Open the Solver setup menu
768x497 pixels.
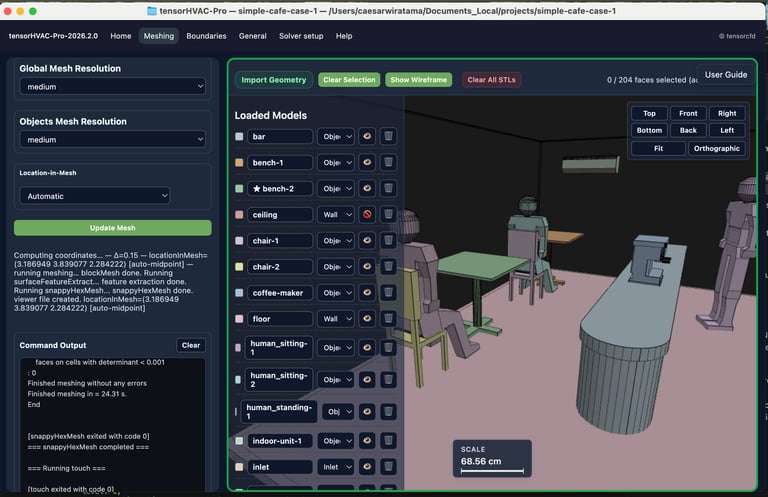click(x=301, y=36)
